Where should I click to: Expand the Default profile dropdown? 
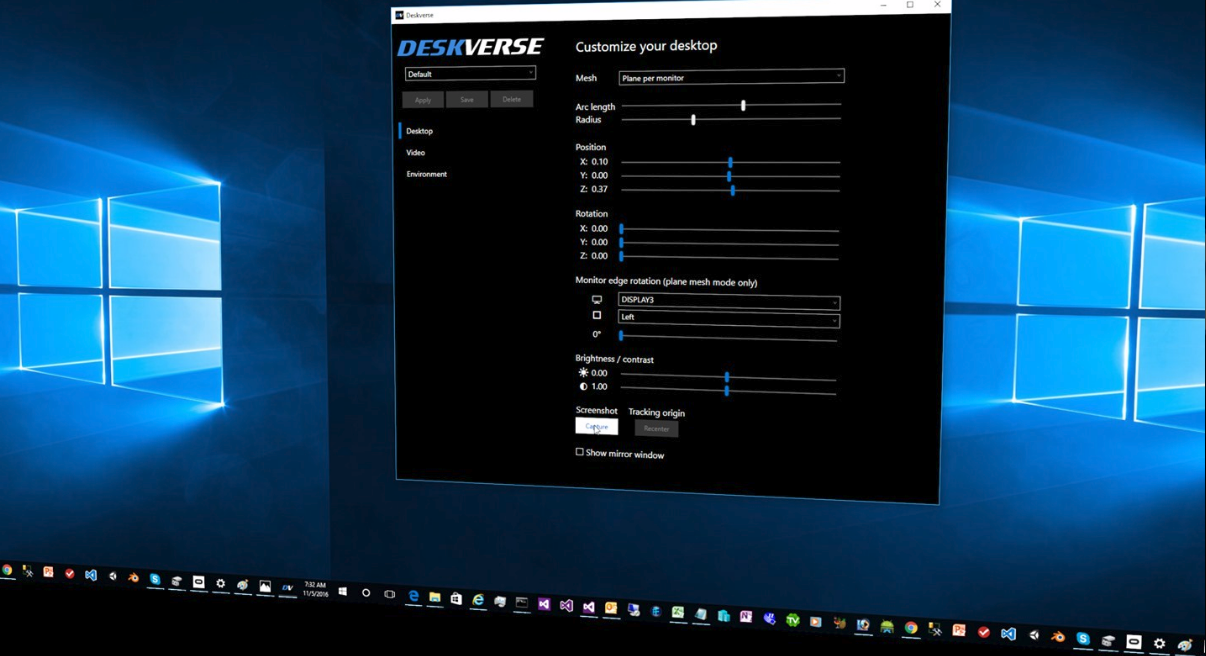coord(470,74)
